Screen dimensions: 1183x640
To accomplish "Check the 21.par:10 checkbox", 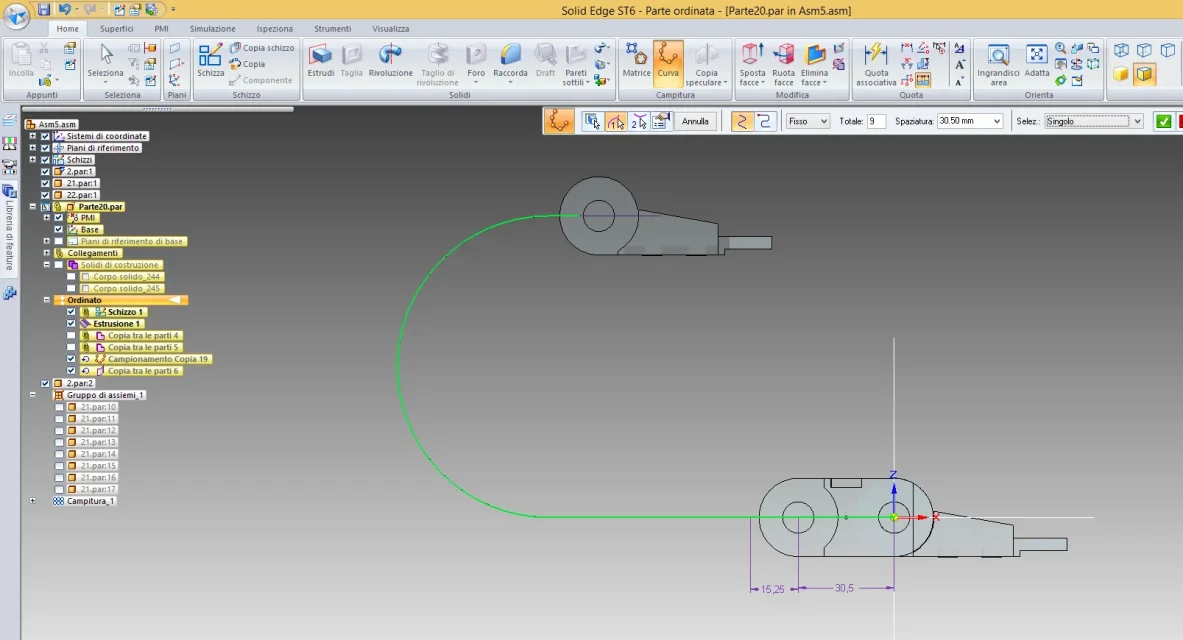I will 59,408.
